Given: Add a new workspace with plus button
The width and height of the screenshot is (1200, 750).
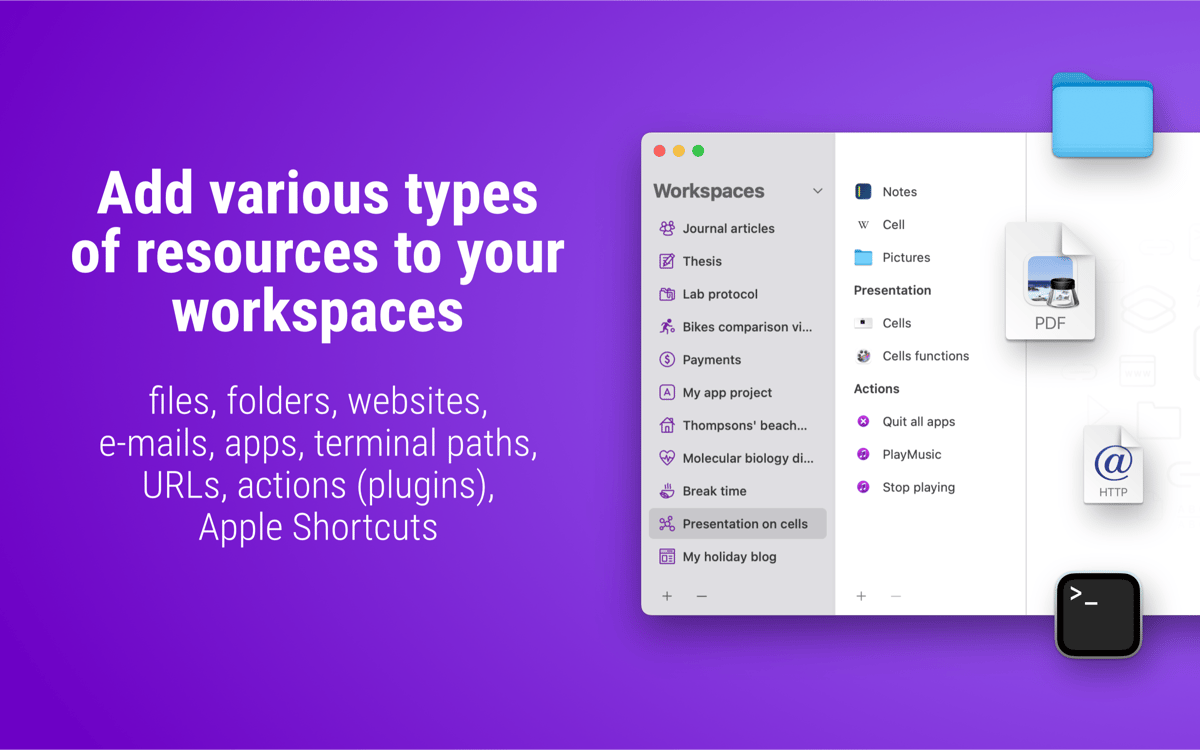Looking at the screenshot, I should [667, 596].
